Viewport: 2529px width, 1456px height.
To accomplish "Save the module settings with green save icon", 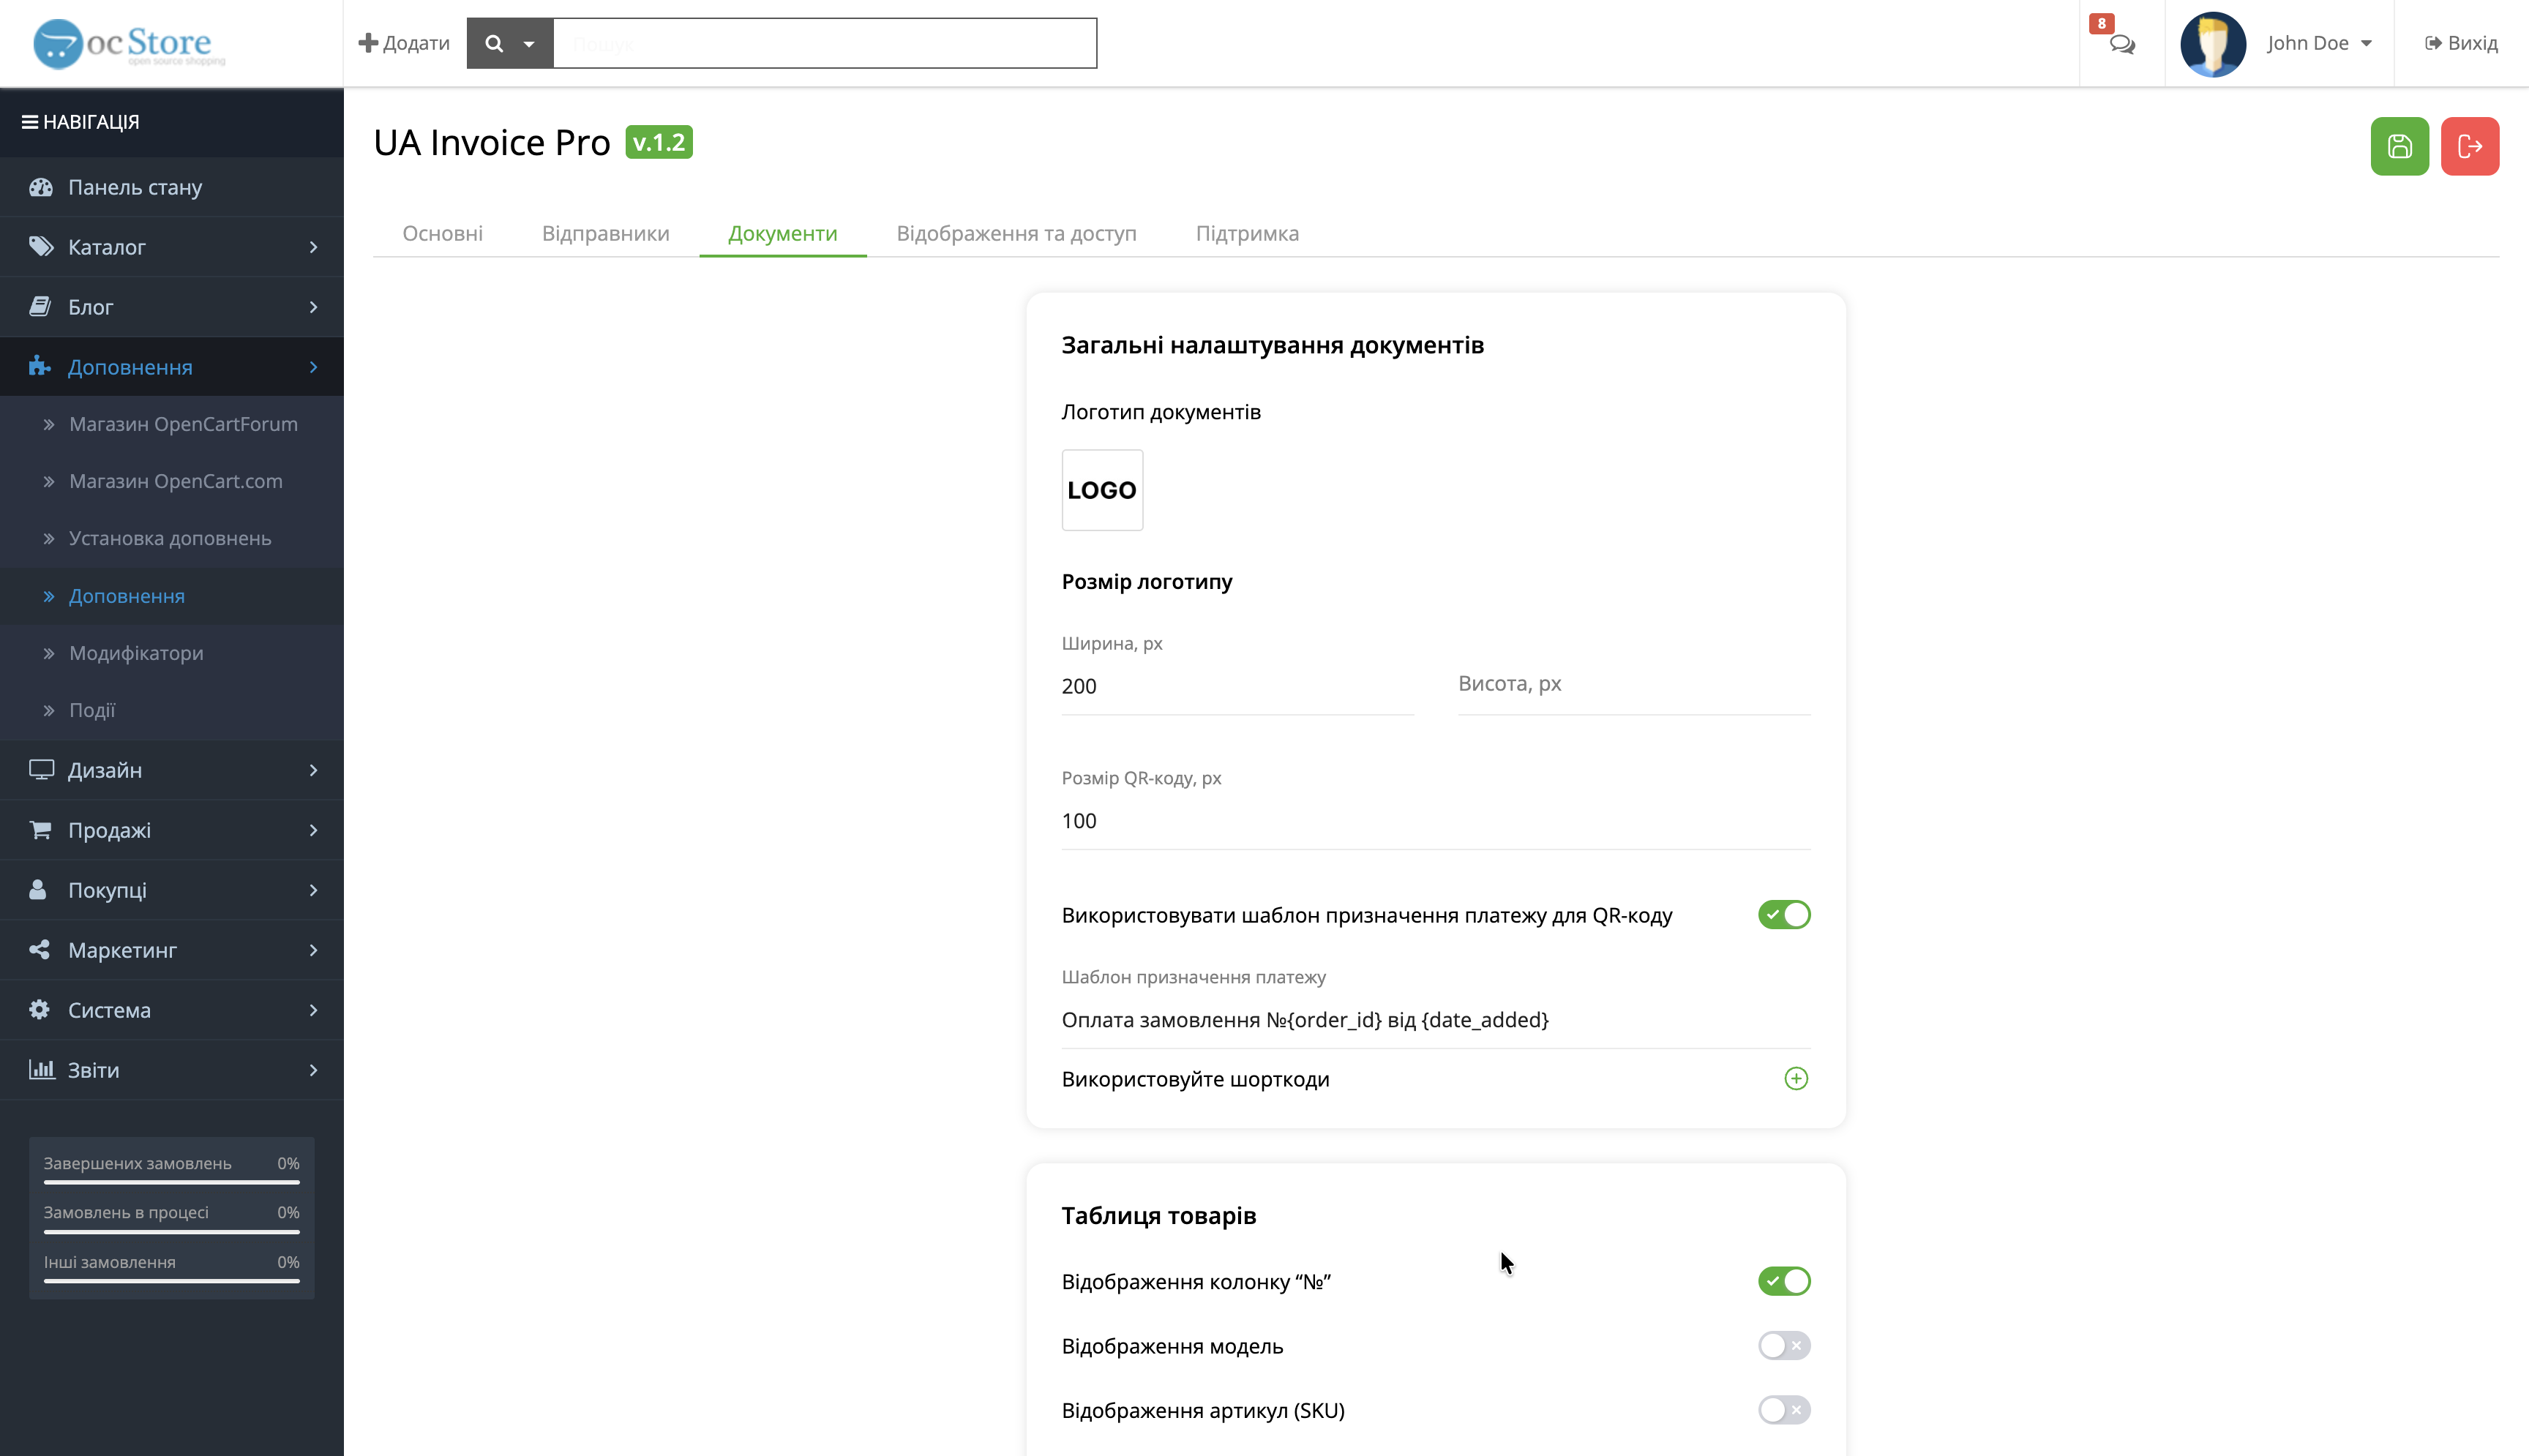I will coord(2399,146).
